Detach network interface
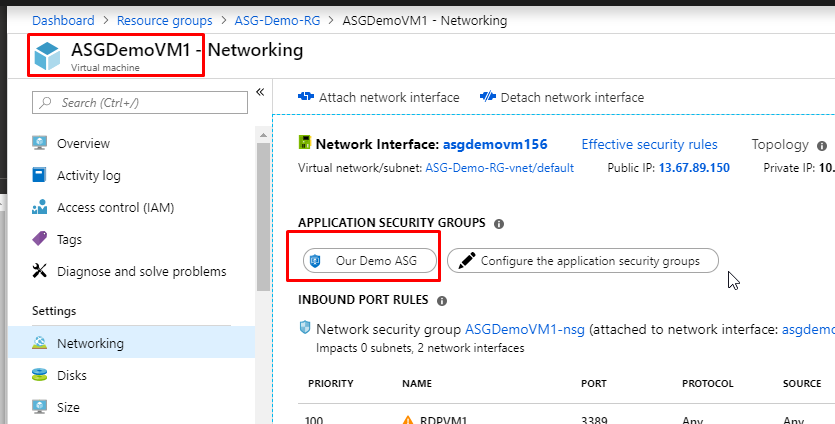 562,97
